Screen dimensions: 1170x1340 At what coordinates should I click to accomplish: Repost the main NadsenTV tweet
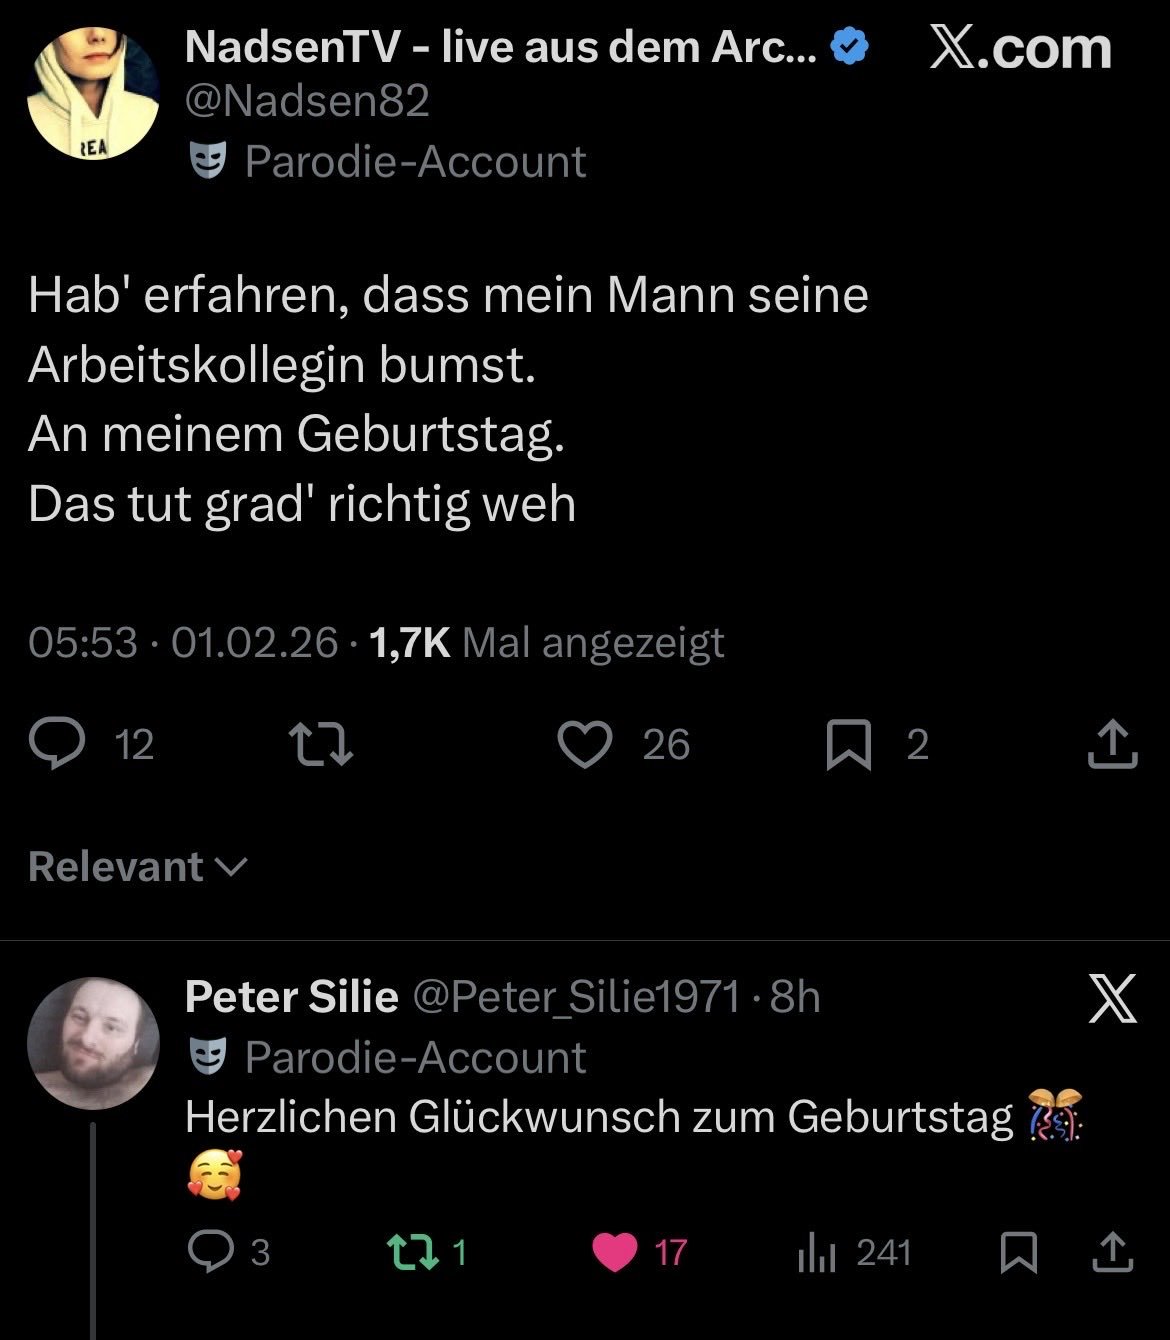(320, 745)
